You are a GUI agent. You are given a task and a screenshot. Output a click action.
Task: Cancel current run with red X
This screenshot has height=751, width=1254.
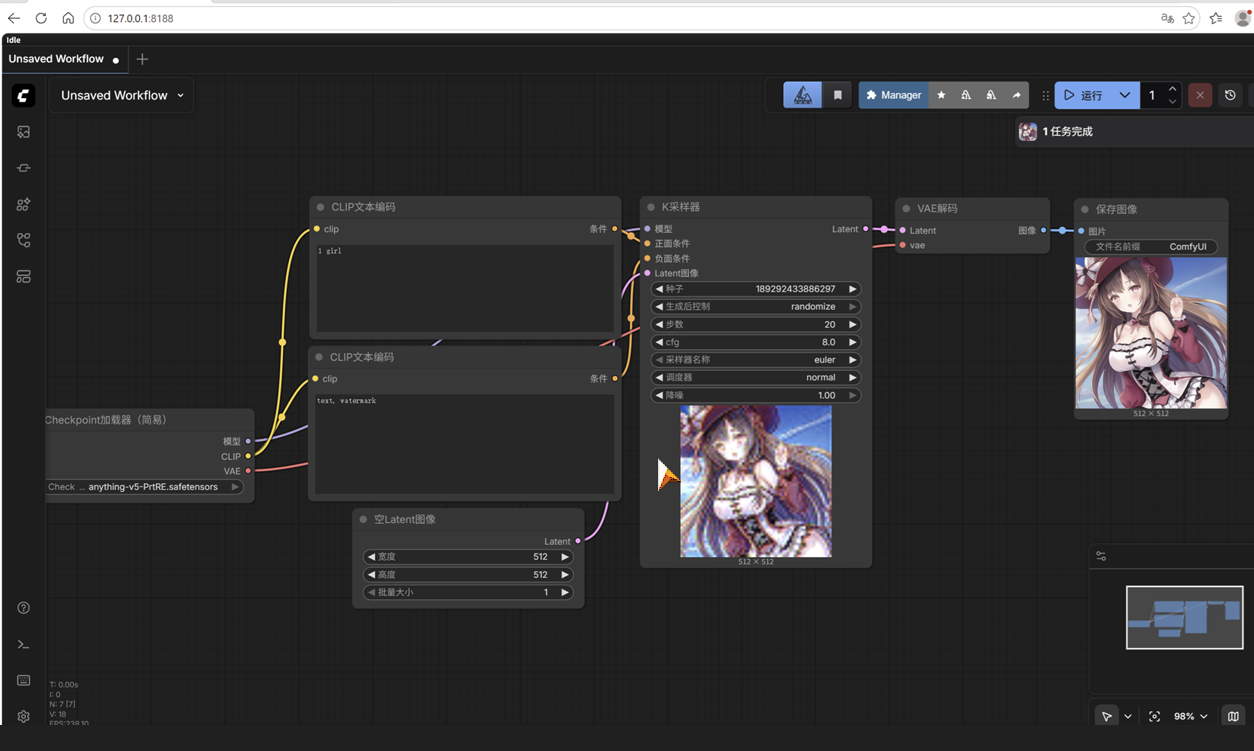coord(1200,95)
